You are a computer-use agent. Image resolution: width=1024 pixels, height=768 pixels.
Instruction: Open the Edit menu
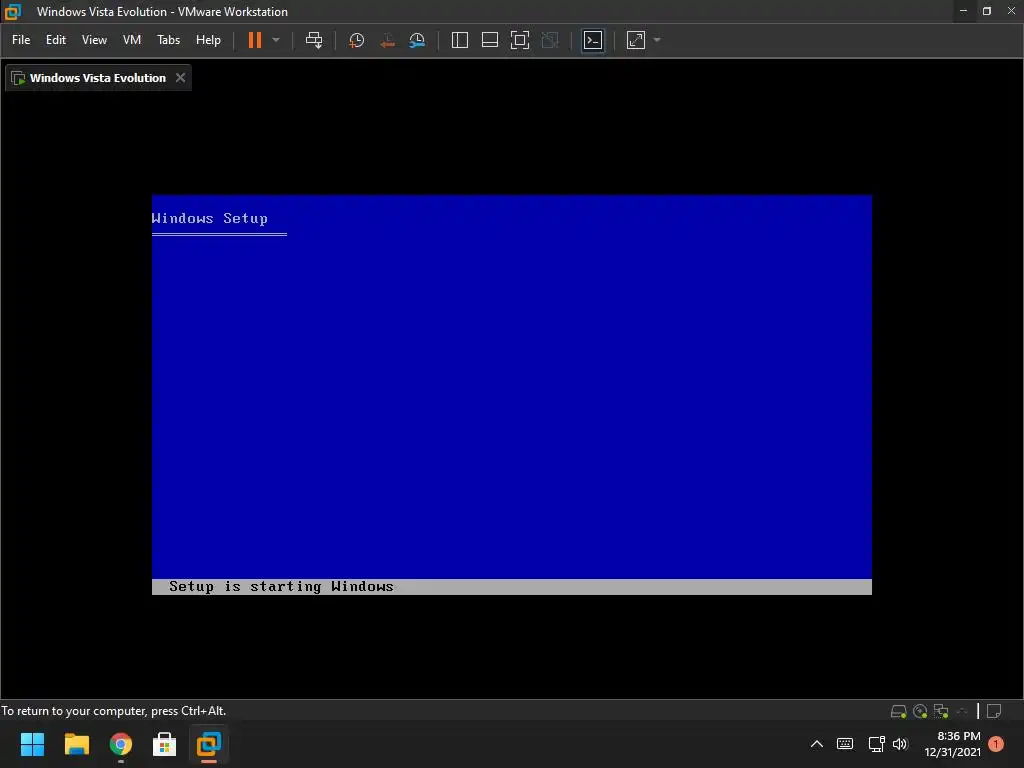tap(56, 40)
